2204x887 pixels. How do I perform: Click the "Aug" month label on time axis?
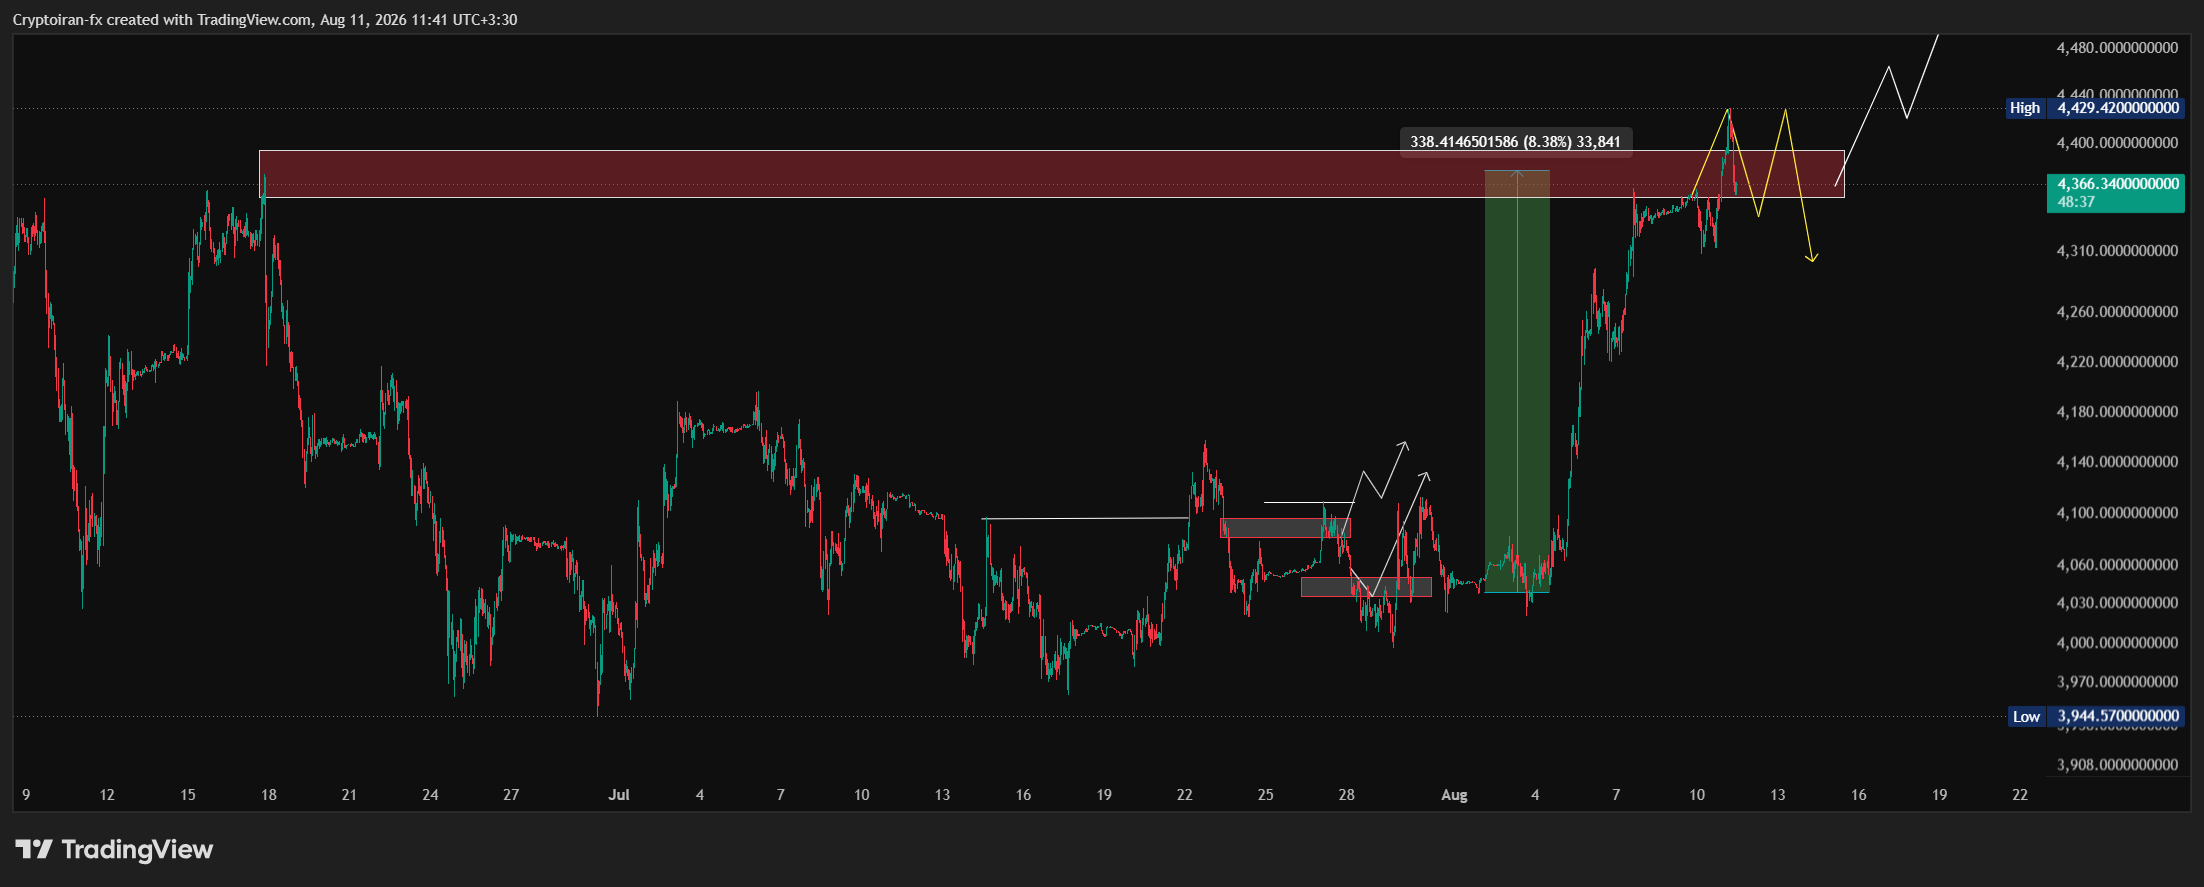(x=1454, y=795)
